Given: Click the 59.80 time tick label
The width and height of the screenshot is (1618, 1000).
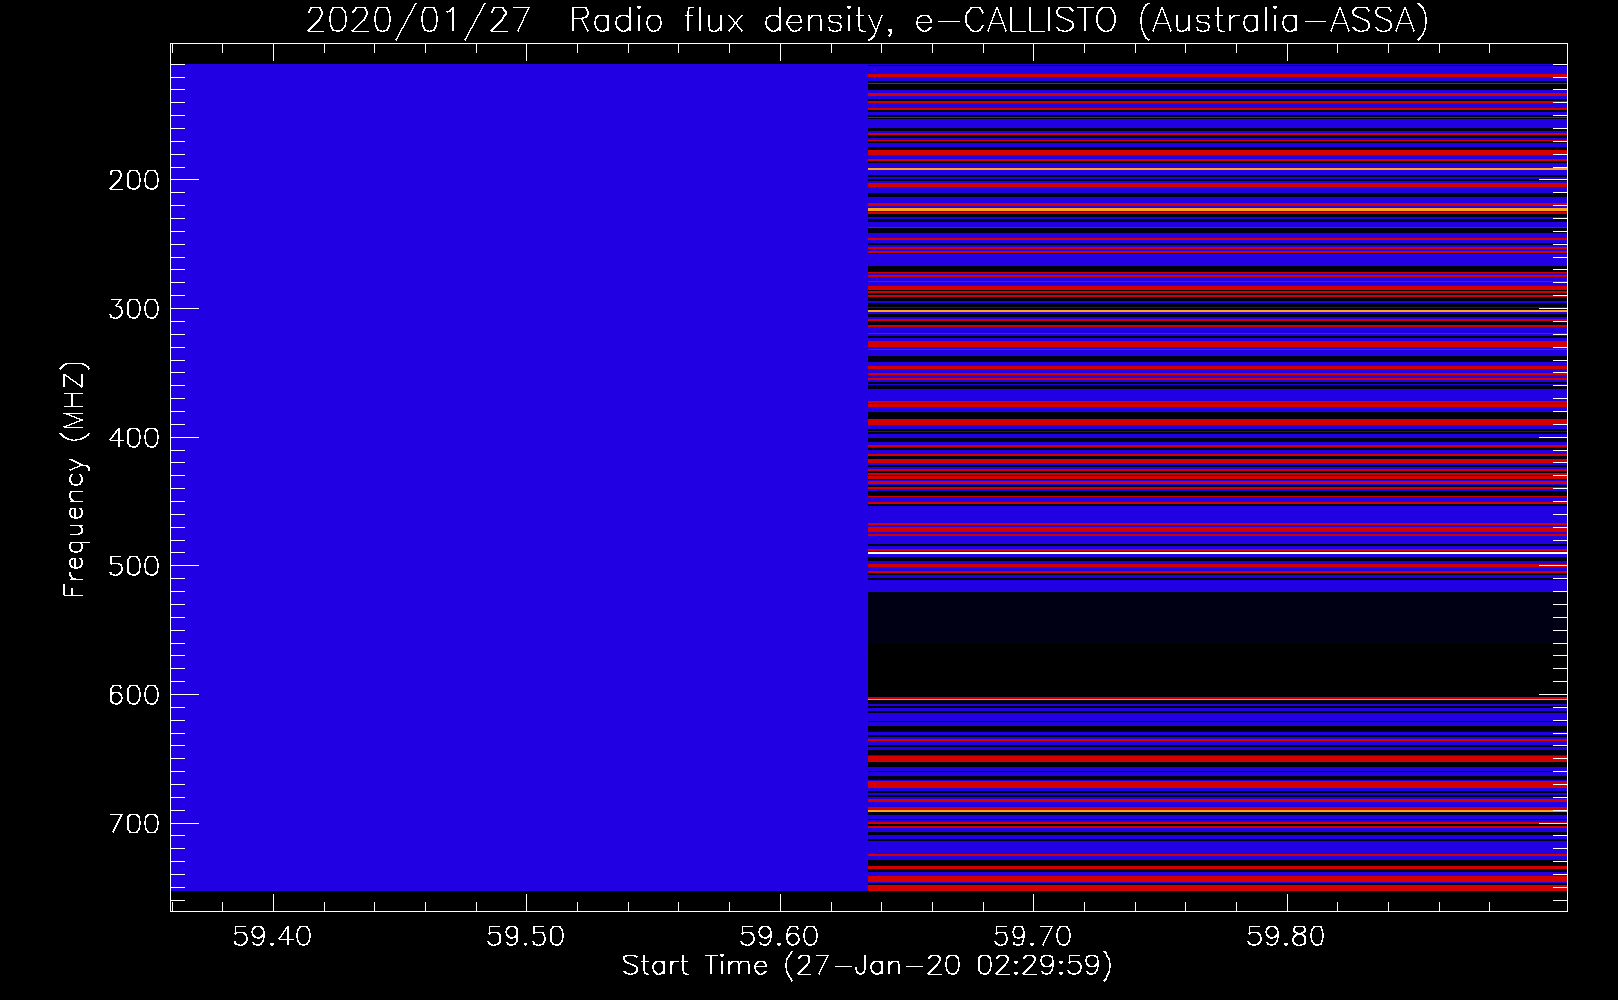Looking at the screenshot, I should tap(1286, 937).
